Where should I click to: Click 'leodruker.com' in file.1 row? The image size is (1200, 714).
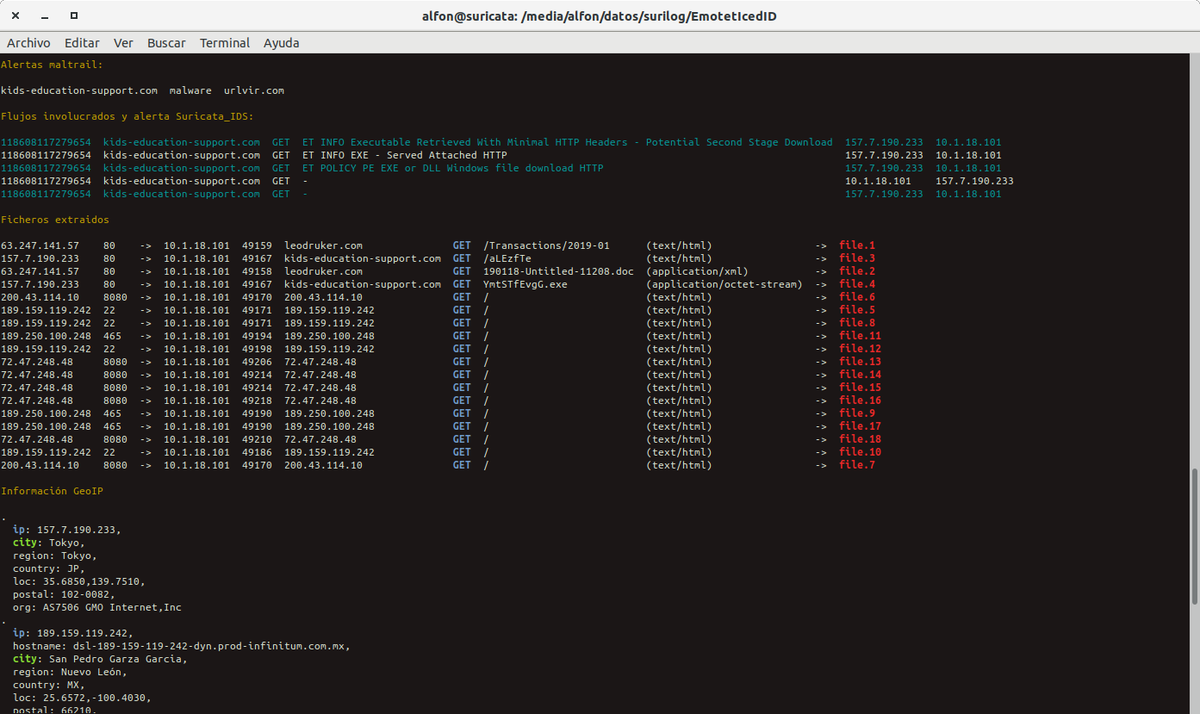pyautogui.click(x=323, y=246)
